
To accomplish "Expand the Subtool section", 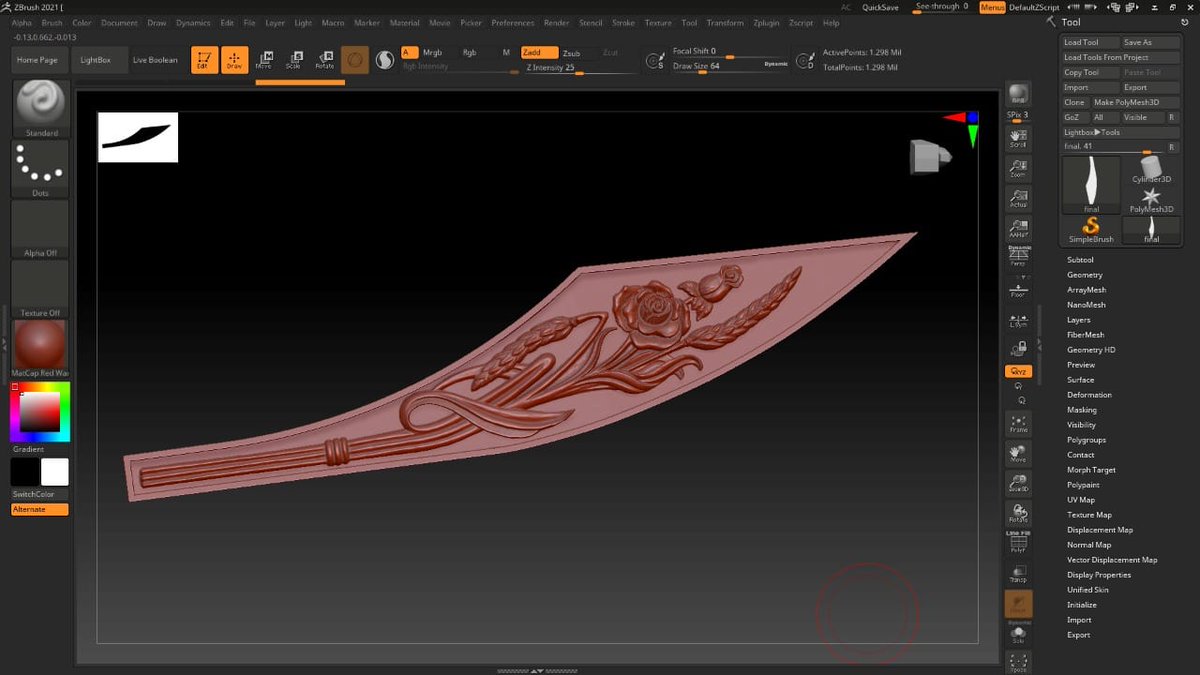I will (x=1080, y=260).
